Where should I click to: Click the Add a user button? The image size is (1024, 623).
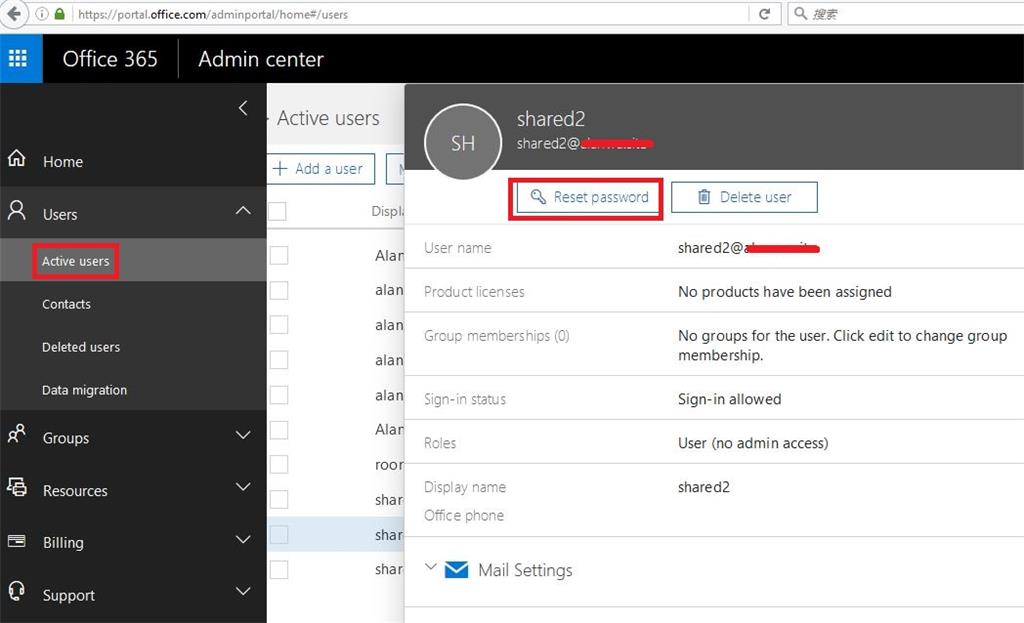coord(321,169)
